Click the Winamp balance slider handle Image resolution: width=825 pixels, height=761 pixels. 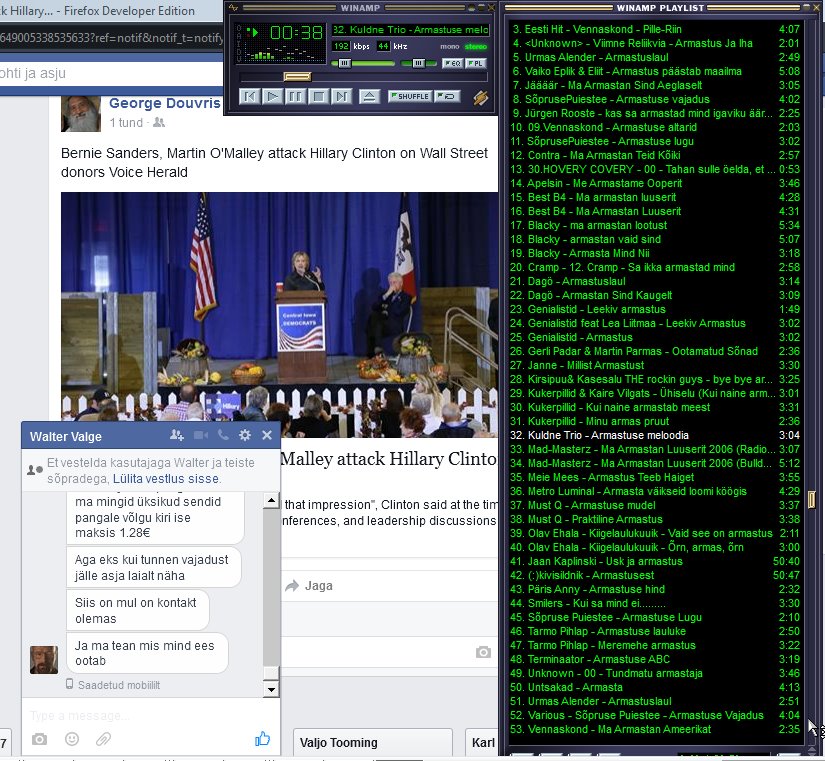click(x=418, y=63)
